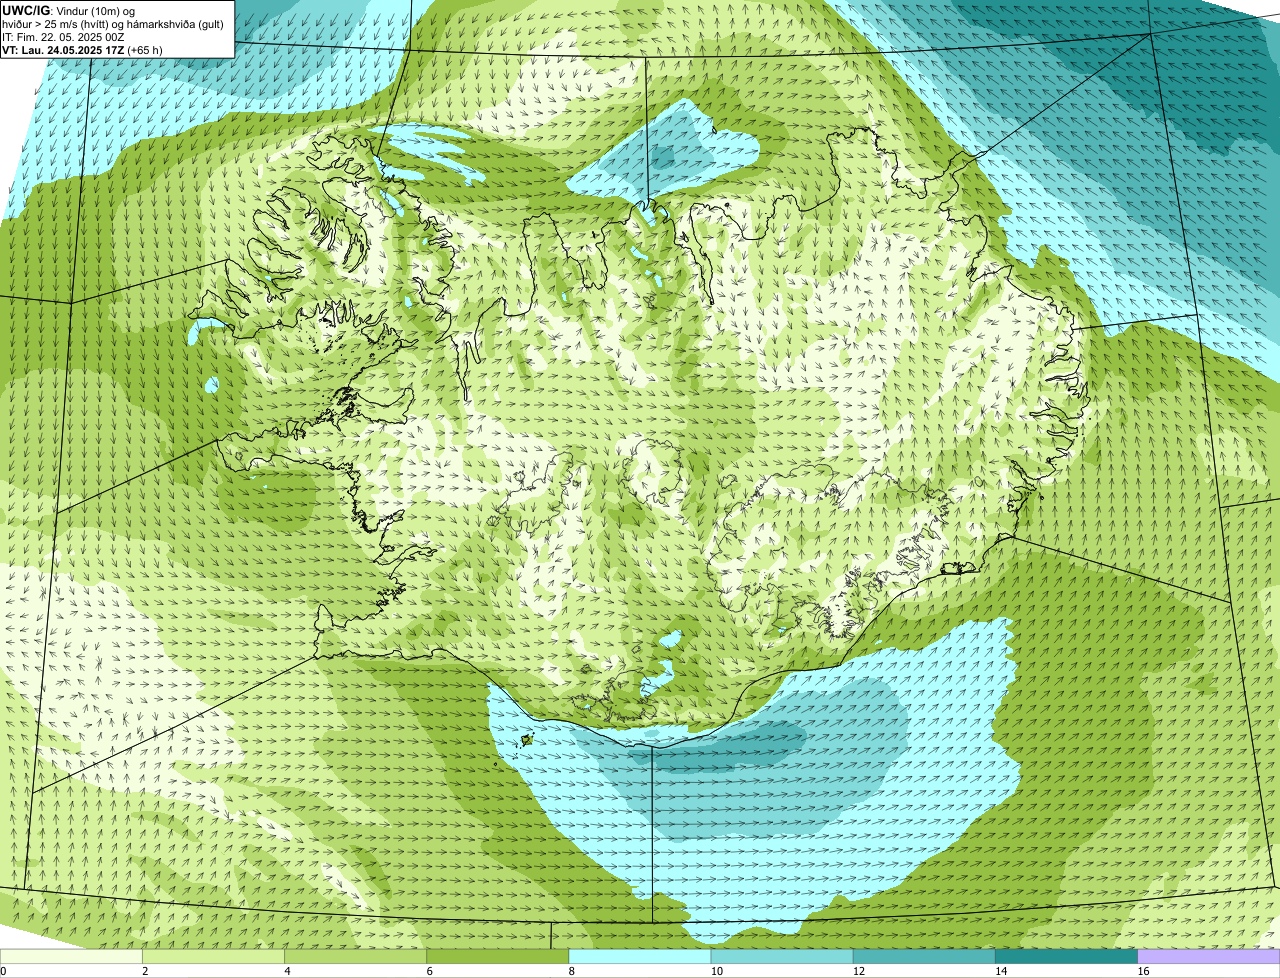Click the 'IT: Fim. 22. 05. 2025 00Z' line
Screen dimensions: 1280x978
tap(63, 36)
